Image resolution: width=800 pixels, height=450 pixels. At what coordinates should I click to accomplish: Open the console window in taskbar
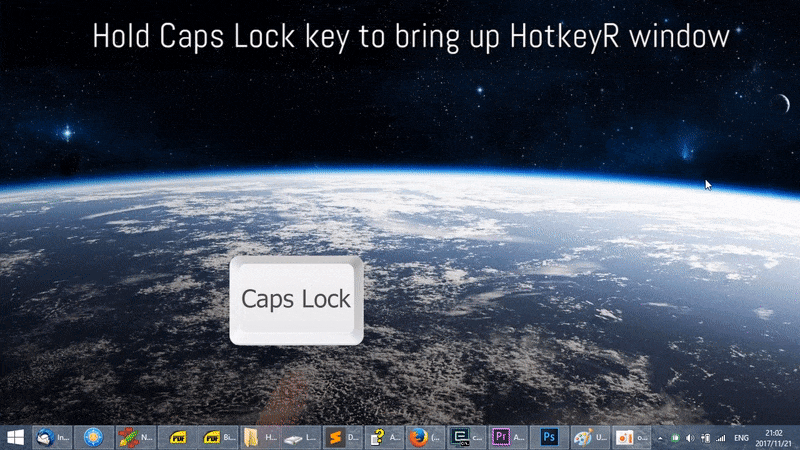click(x=466, y=437)
